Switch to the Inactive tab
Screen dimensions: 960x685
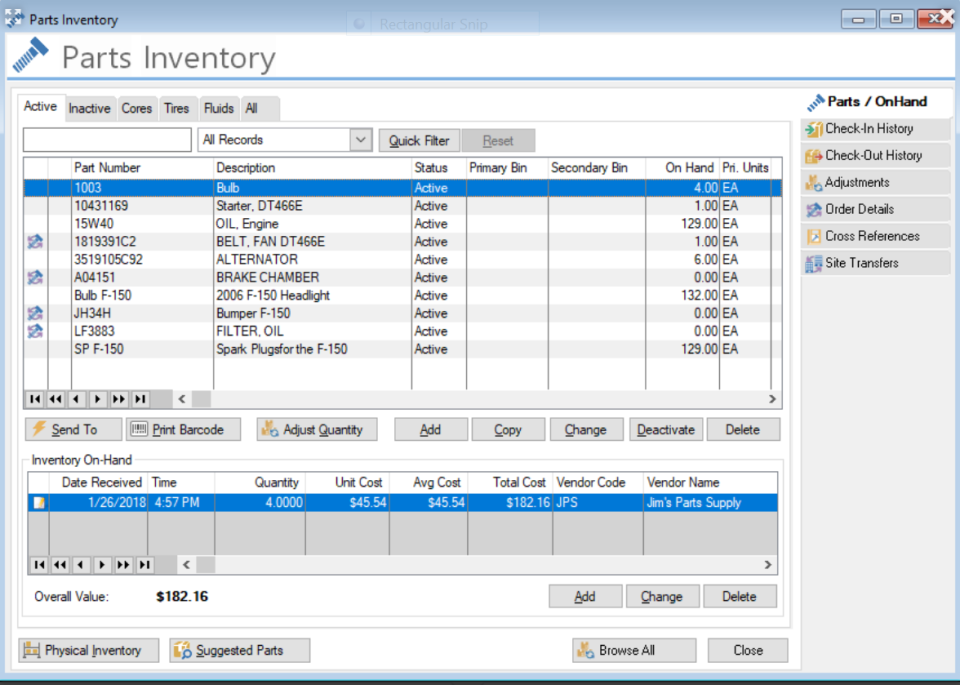pyautogui.click(x=89, y=108)
